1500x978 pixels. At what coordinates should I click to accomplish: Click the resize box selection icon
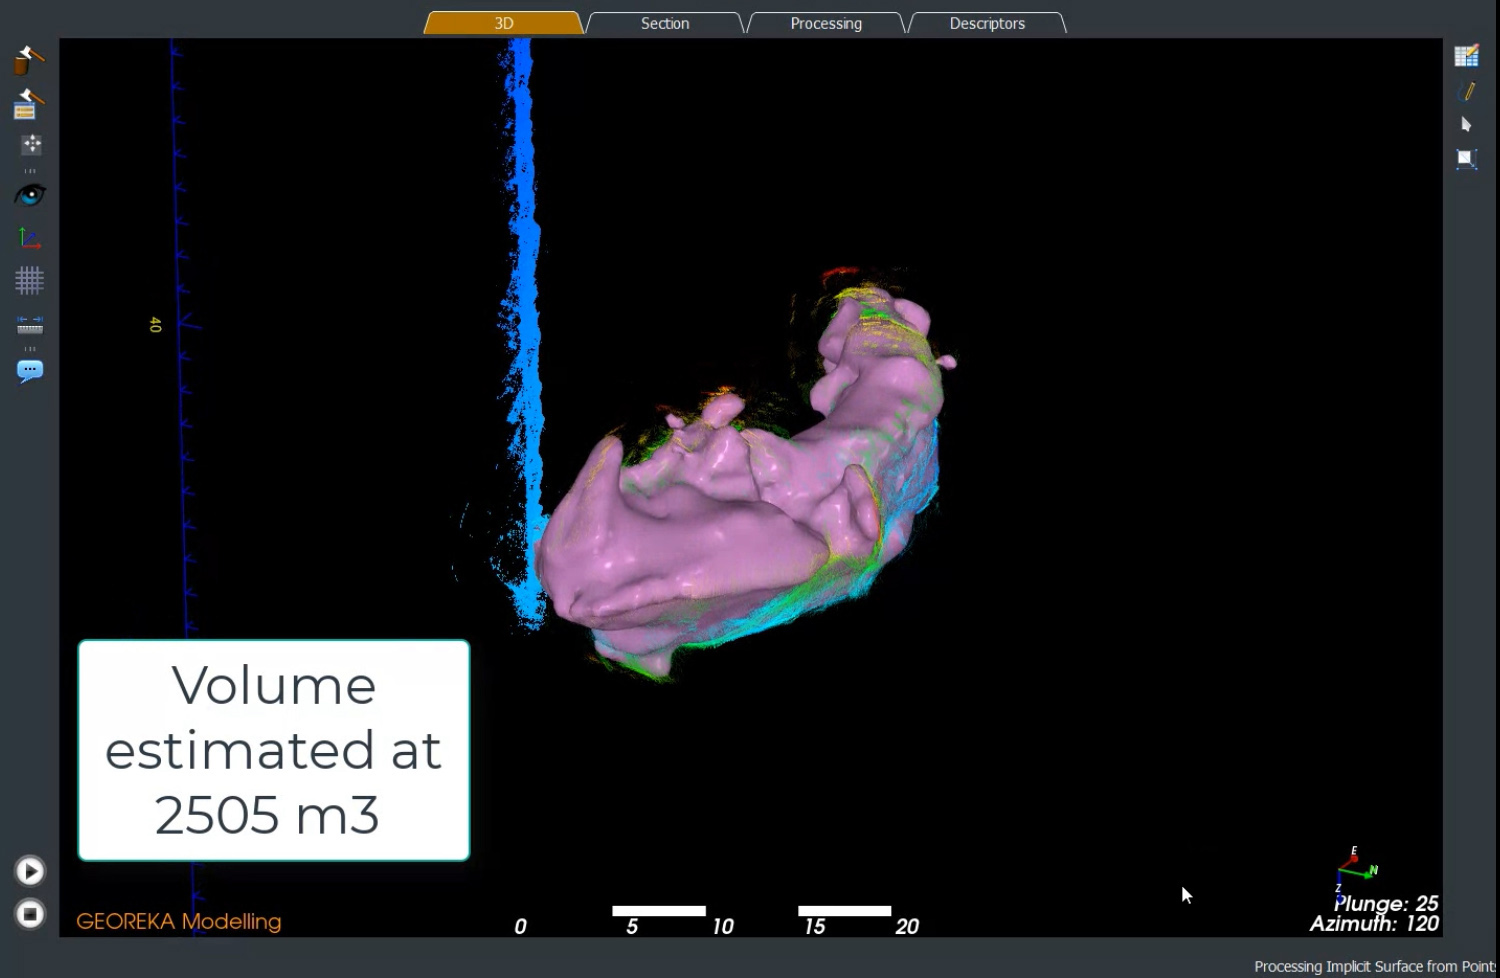(x=1466, y=159)
